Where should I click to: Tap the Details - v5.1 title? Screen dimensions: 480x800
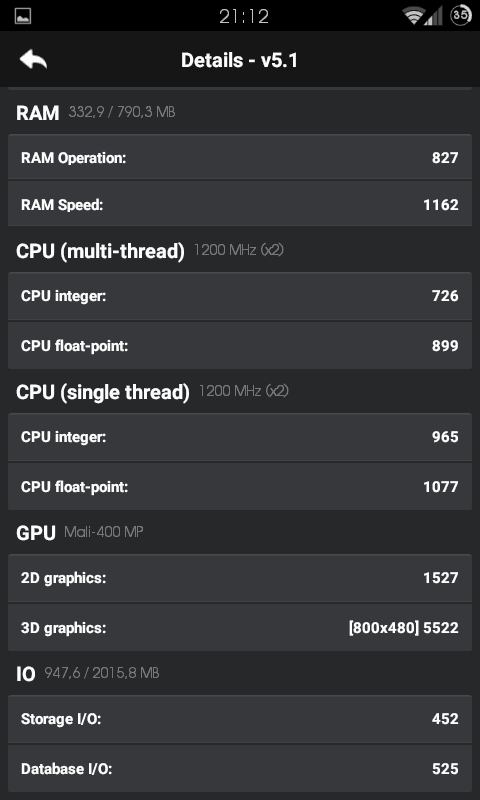pyautogui.click(x=239, y=61)
